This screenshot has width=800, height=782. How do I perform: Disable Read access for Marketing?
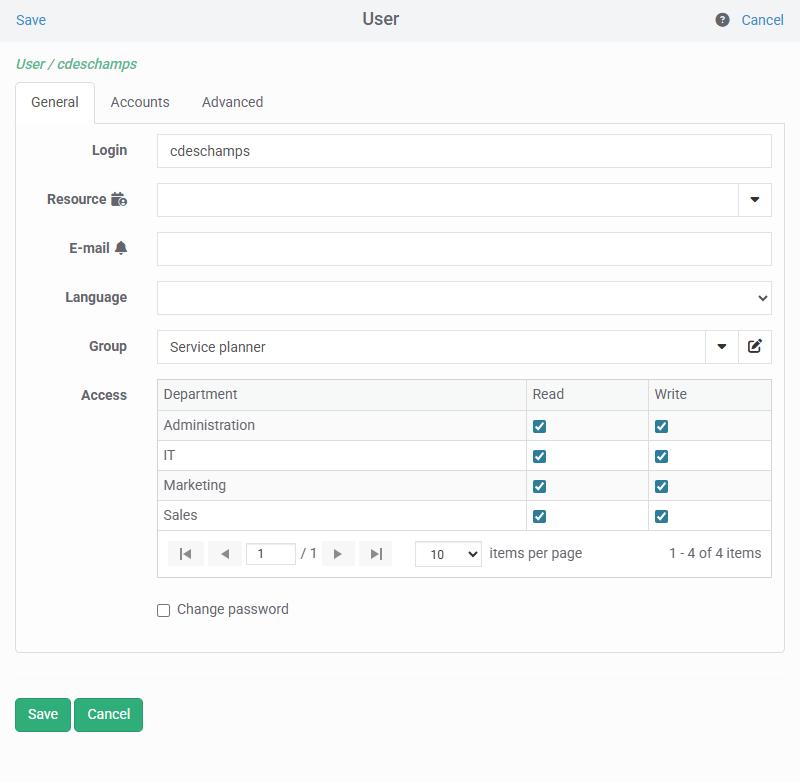539,486
